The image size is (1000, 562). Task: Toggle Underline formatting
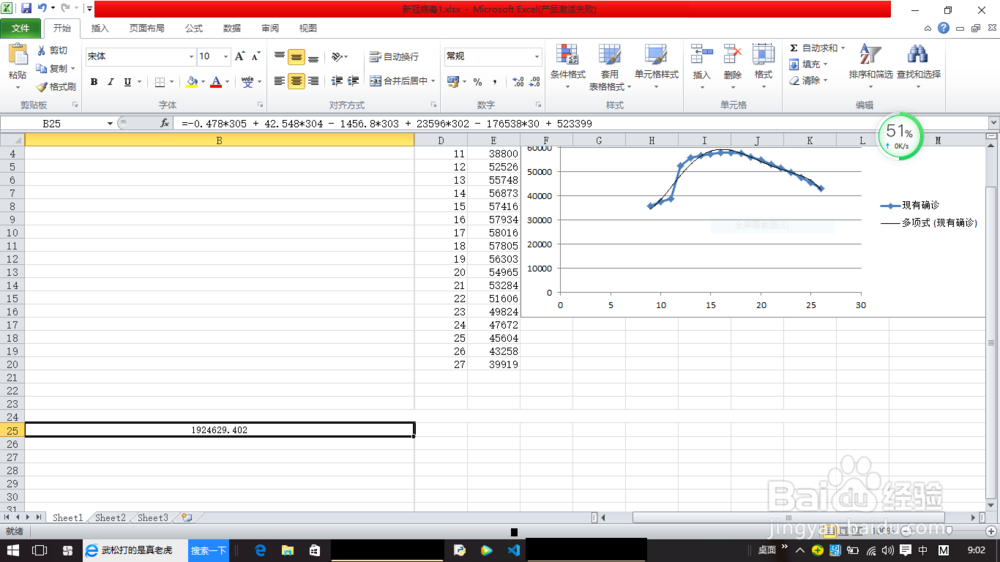[x=128, y=82]
